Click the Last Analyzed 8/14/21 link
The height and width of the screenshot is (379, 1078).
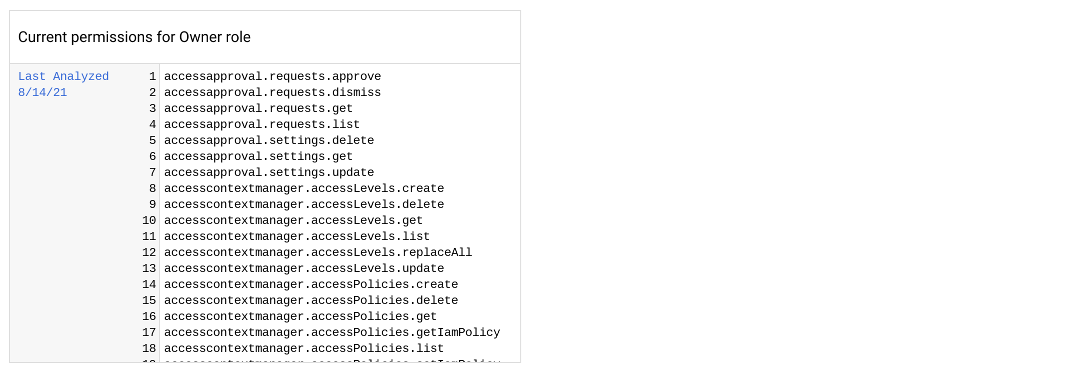click(x=63, y=85)
